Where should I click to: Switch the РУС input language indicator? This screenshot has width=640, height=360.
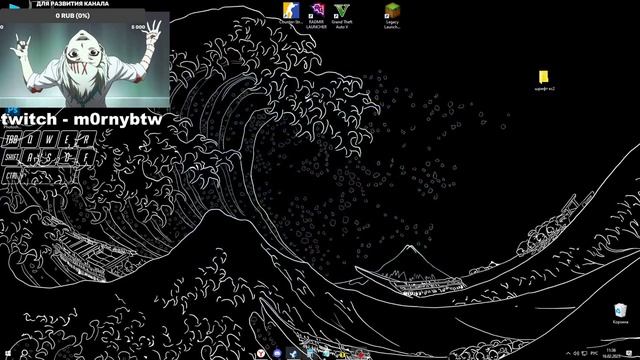[594, 353]
